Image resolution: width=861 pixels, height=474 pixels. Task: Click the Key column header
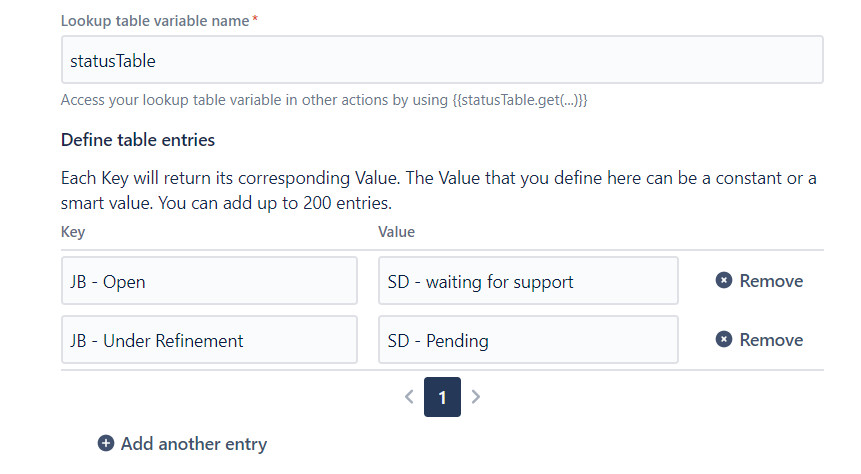click(x=73, y=232)
